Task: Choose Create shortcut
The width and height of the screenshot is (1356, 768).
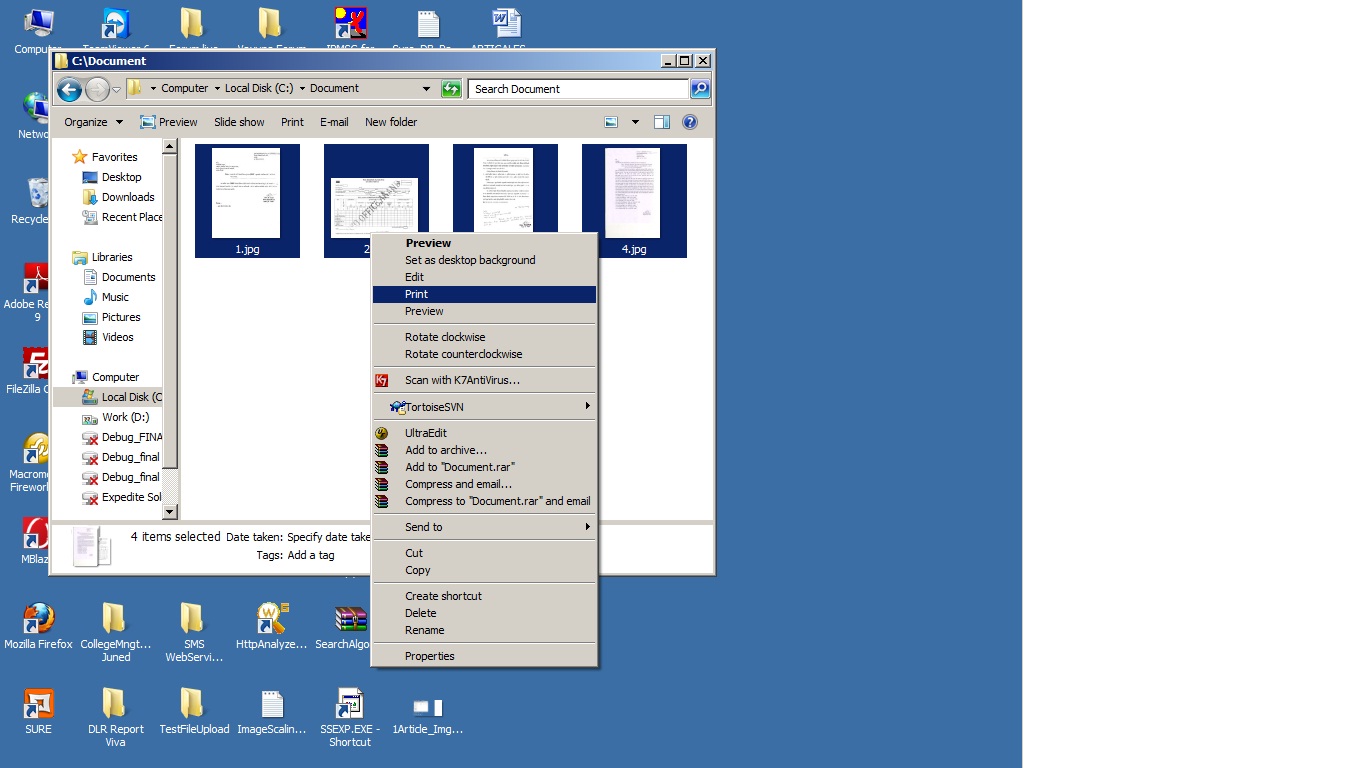Action: tap(484, 596)
